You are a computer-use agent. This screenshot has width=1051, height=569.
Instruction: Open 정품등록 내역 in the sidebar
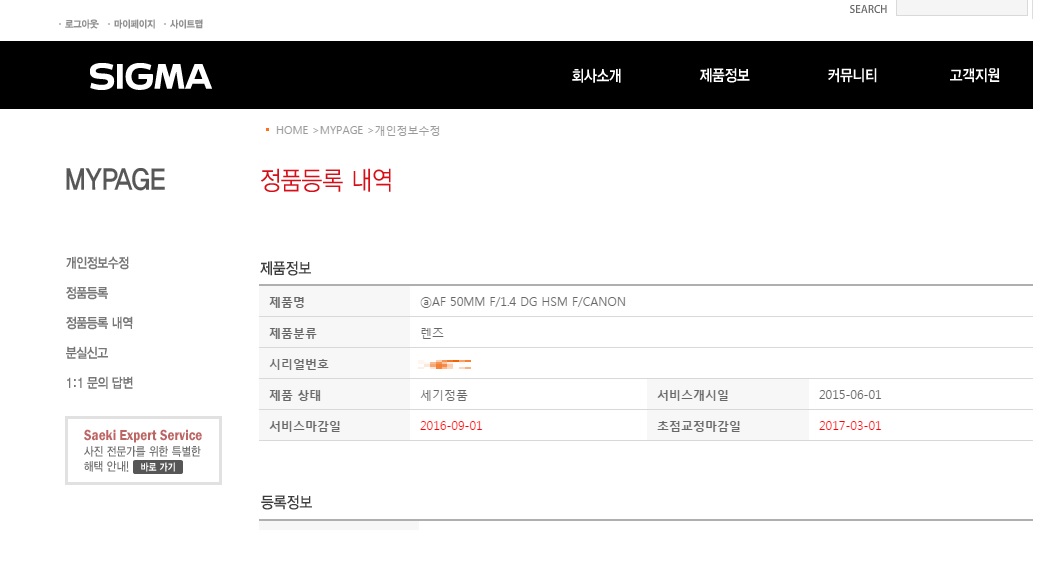pyautogui.click(x=99, y=323)
